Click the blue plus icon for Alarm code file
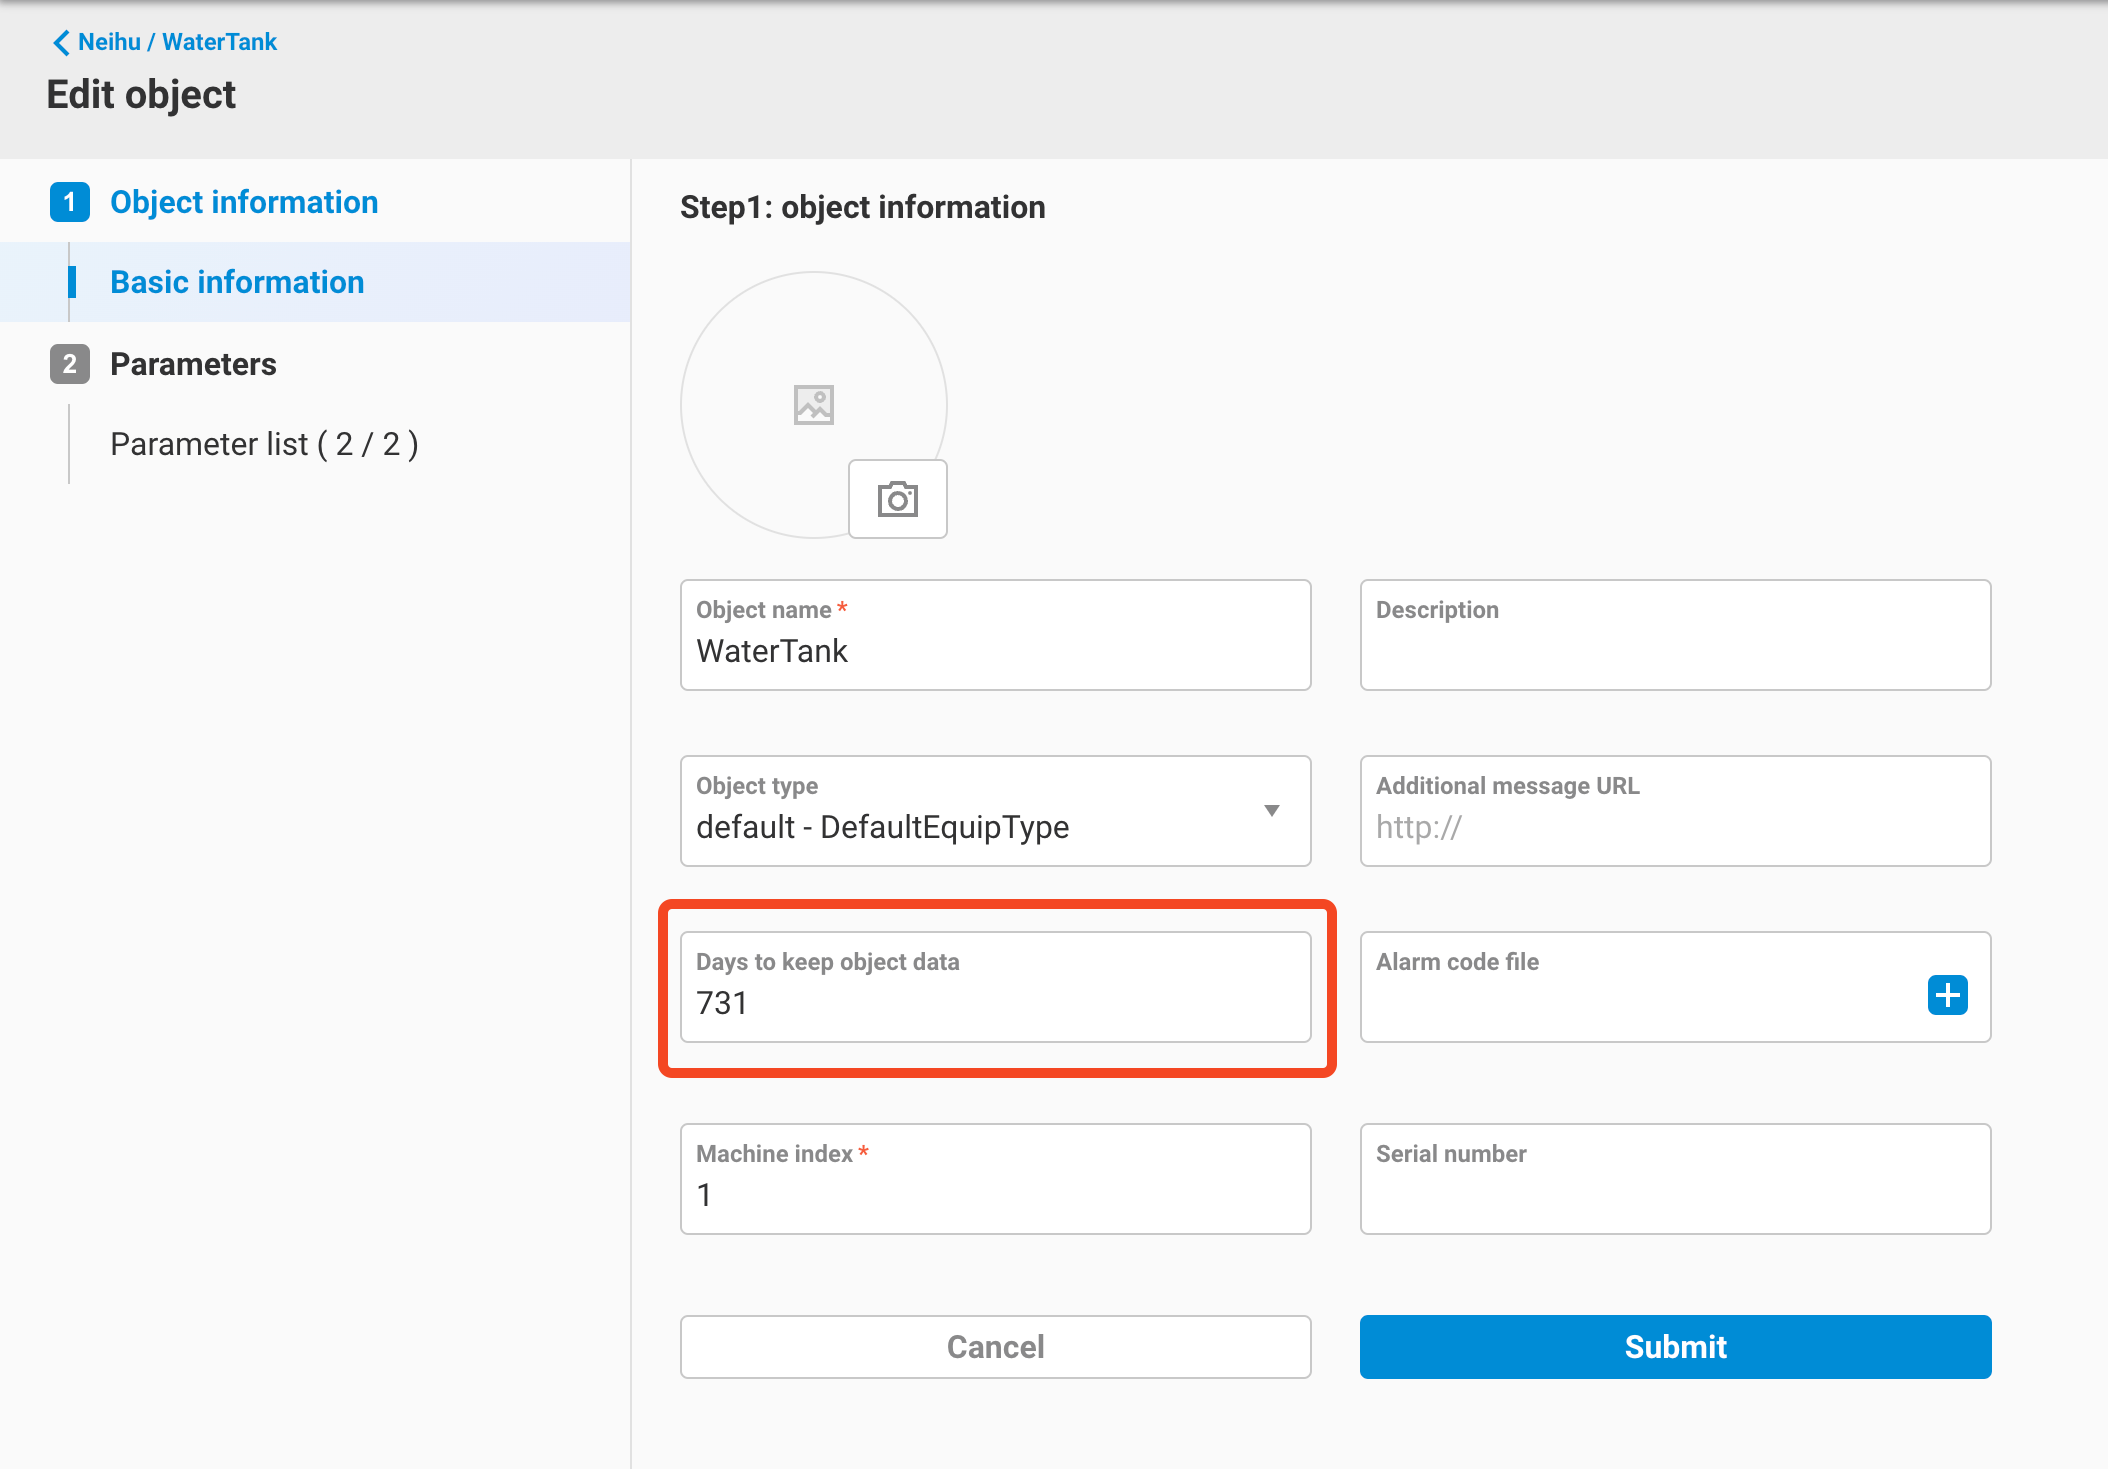 coord(1946,995)
